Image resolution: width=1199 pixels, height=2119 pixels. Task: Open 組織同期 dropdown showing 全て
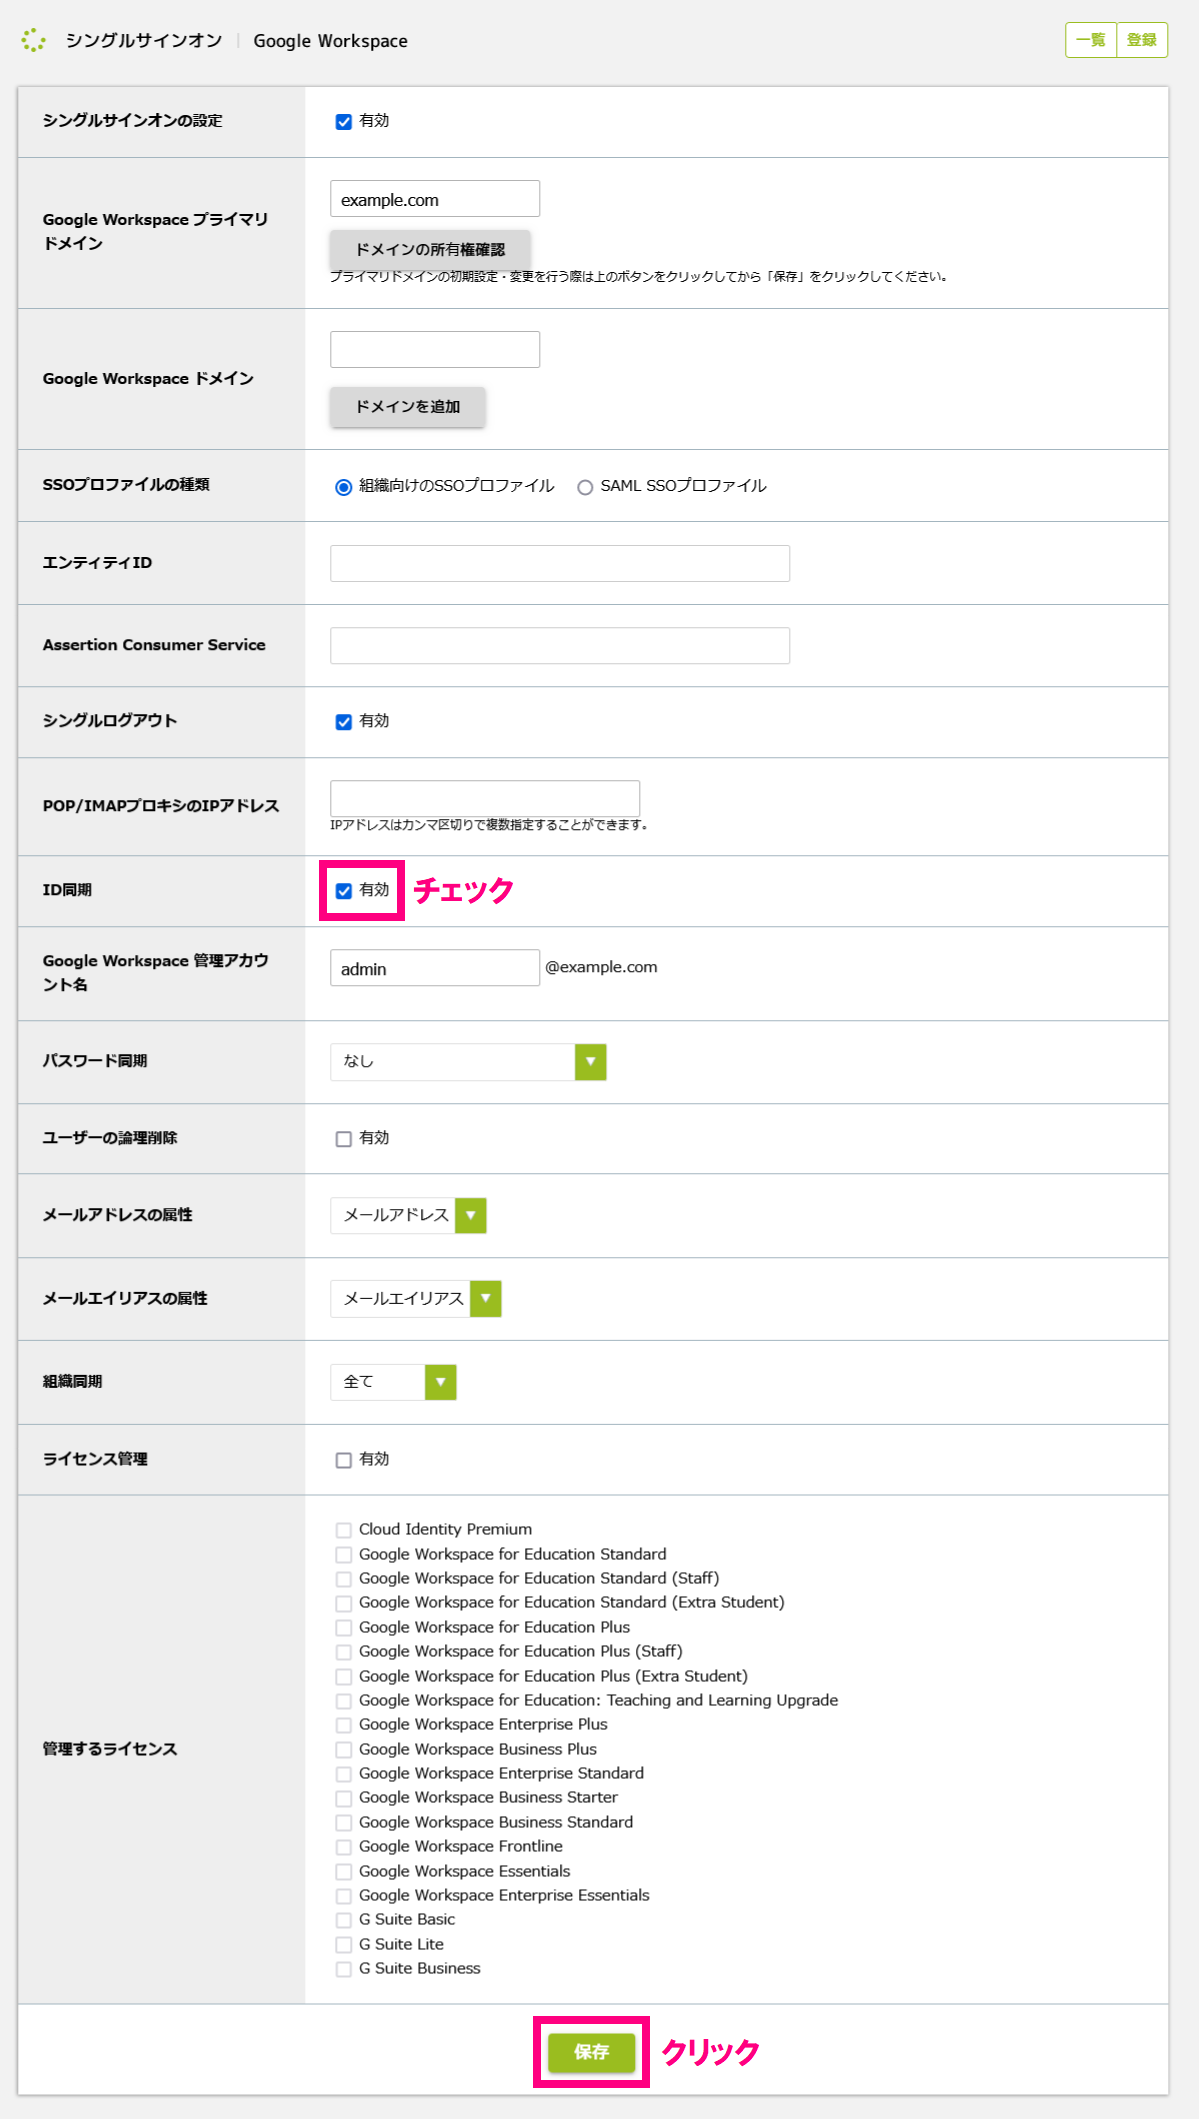393,1382
